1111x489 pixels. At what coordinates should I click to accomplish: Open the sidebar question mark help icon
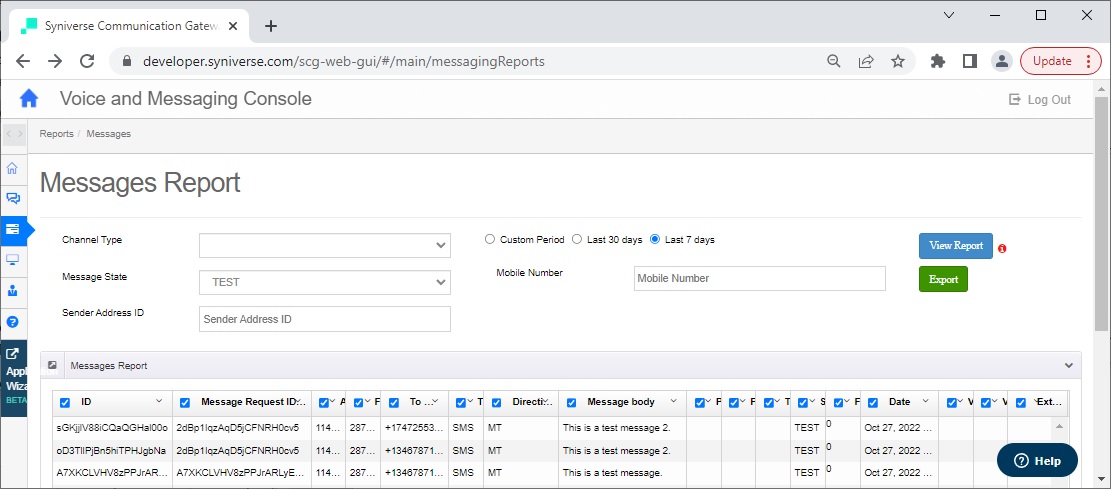[12, 322]
